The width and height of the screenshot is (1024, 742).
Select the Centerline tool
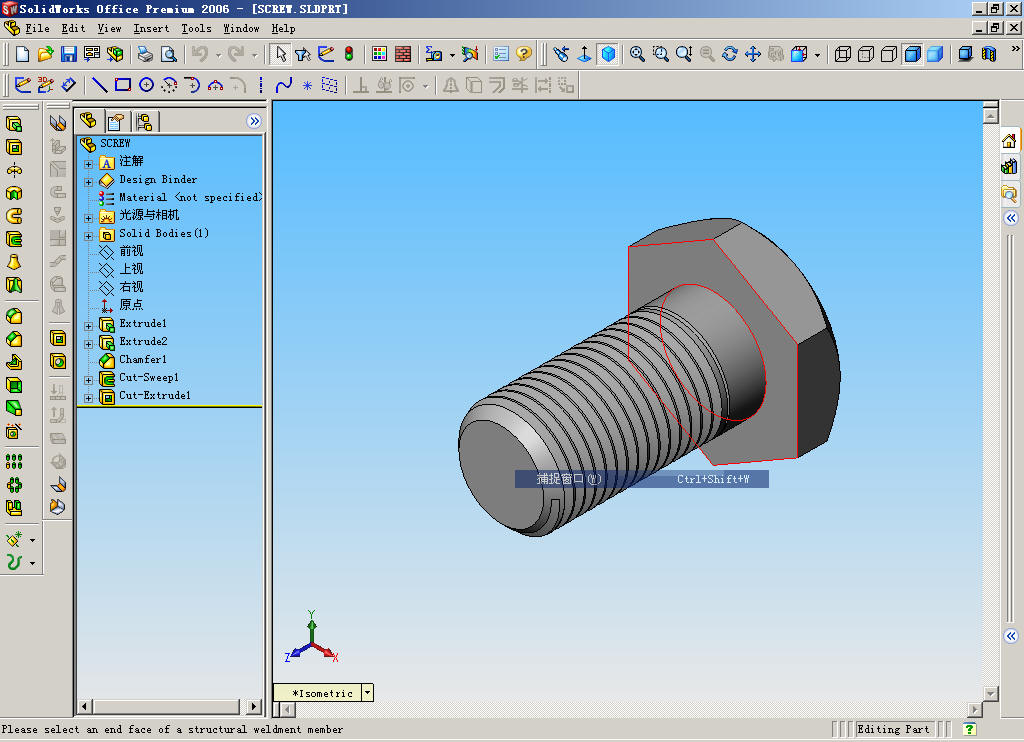pos(261,85)
